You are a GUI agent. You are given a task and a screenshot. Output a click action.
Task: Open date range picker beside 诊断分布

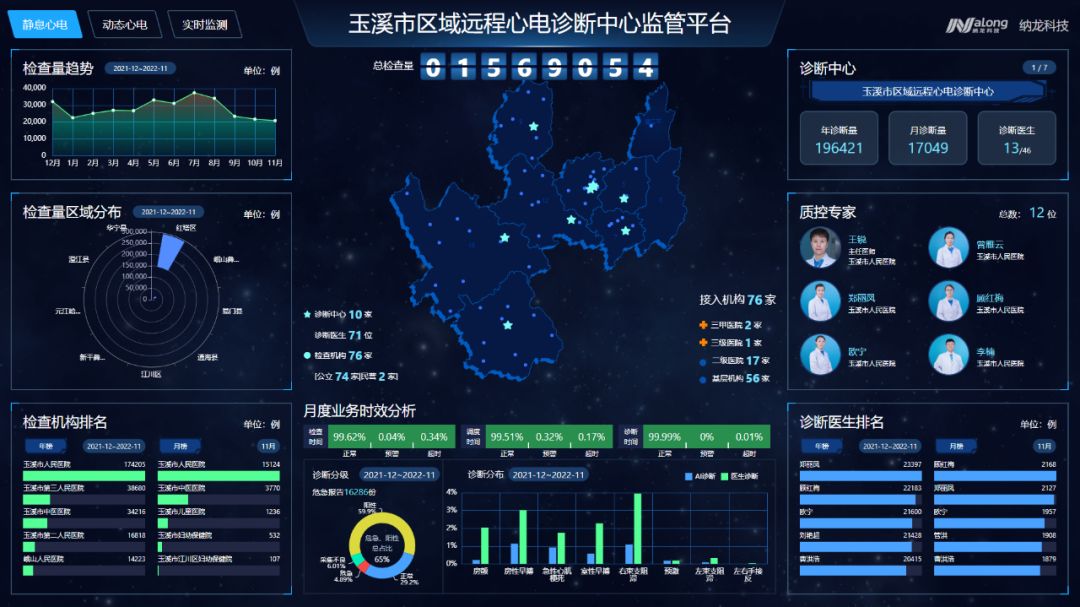pyautogui.click(x=548, y=475)
